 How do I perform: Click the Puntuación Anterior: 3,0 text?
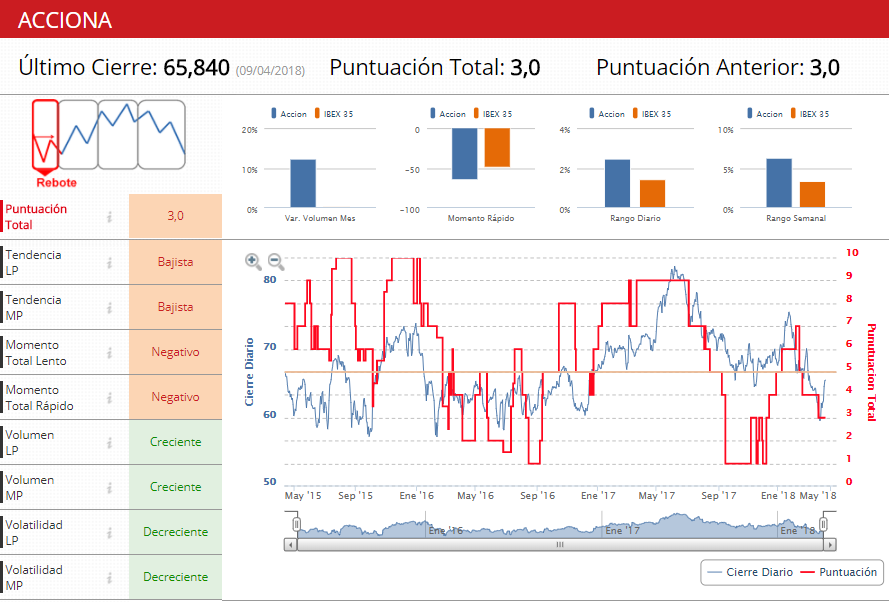pyautogui.click(x=718, y=68)
